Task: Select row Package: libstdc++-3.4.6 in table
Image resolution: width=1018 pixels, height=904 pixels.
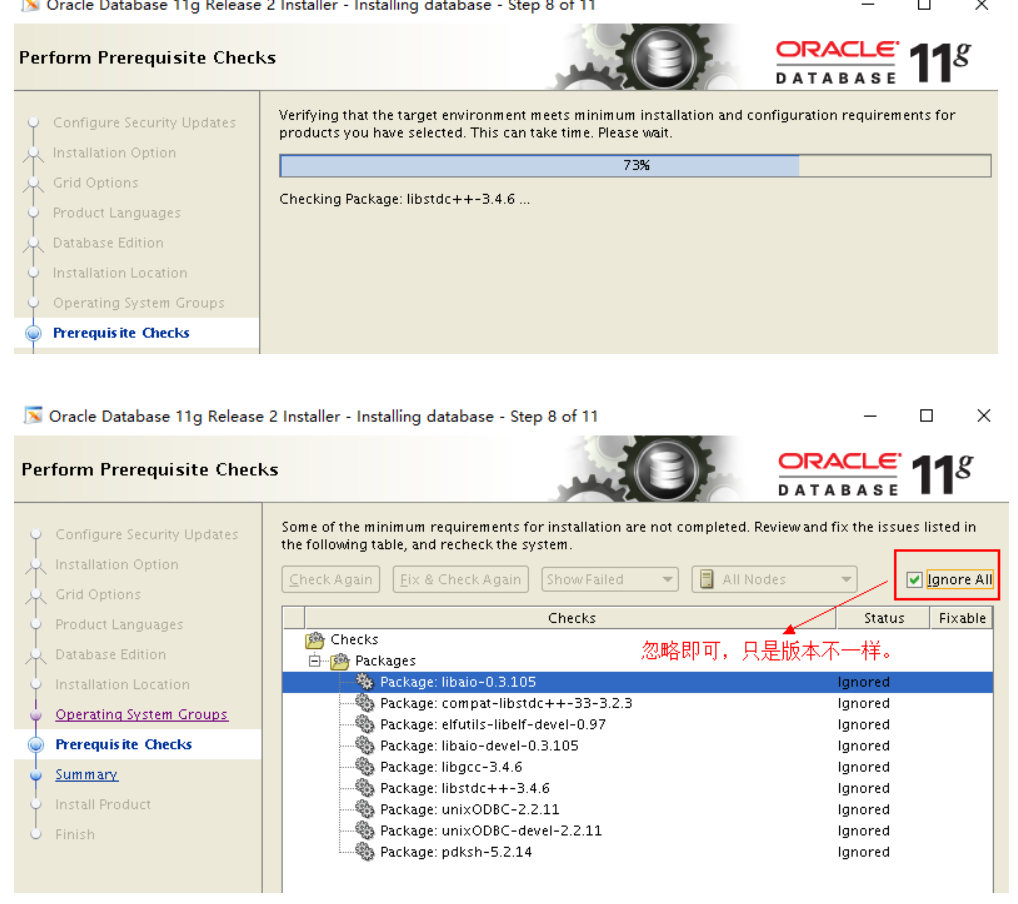Action: tap(638, 788)
